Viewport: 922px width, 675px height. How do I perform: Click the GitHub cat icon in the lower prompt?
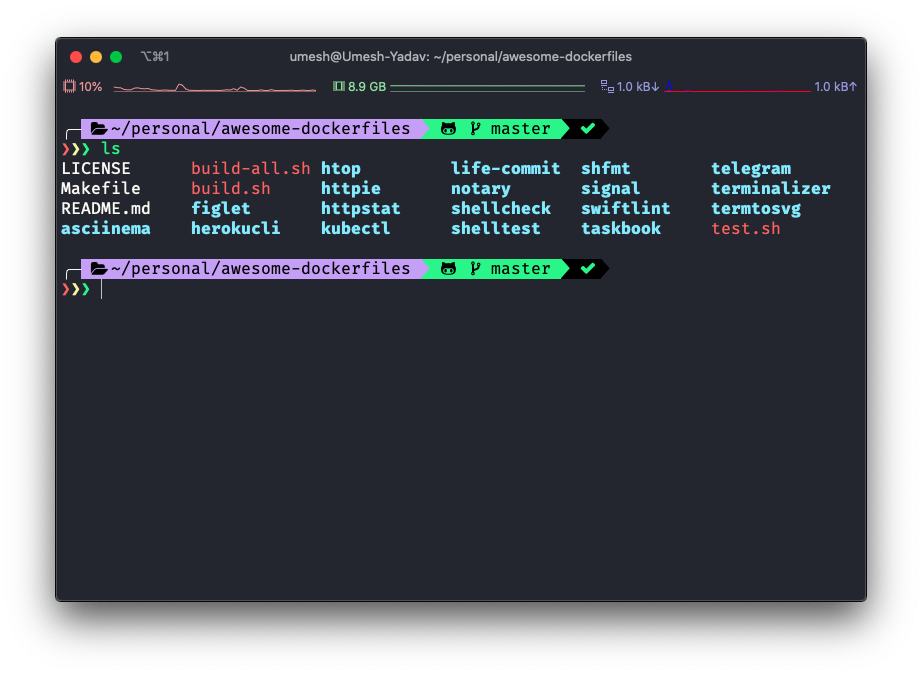[x=449, y=269]
